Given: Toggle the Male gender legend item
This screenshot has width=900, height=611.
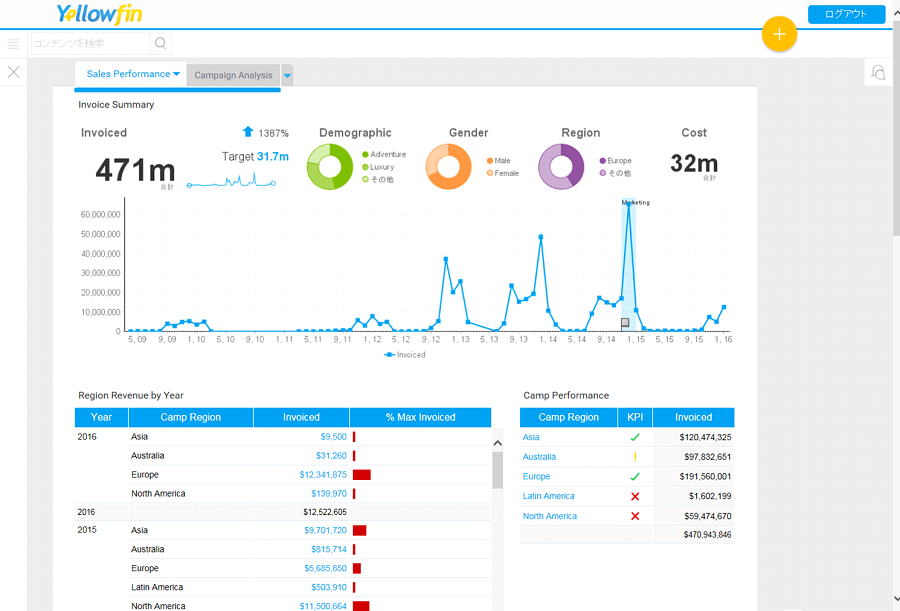Looking at the screenshot, I should 498,161.
